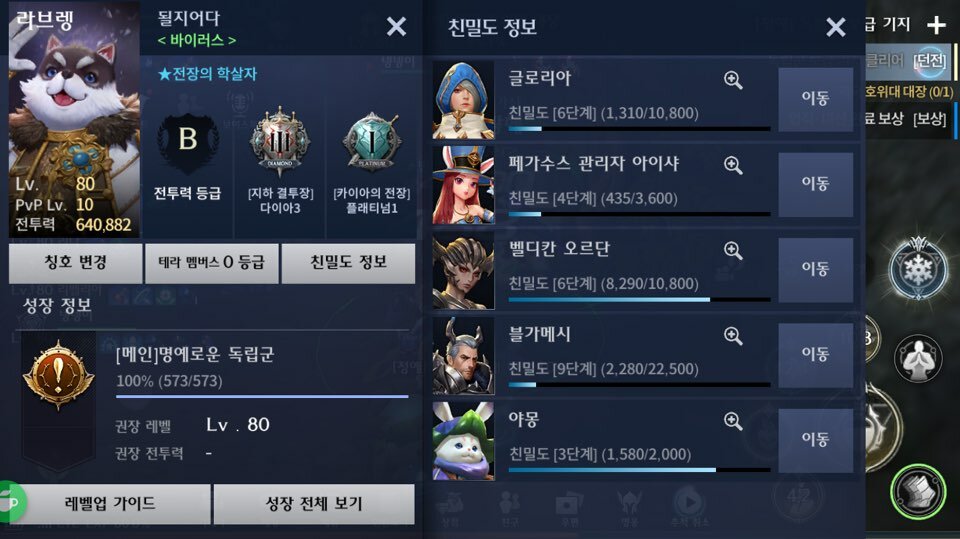Image resolution: width=960 pixels, height=539 pixels.
Task: Open the magnifier icon next to 블가메시
Action: 733,336
